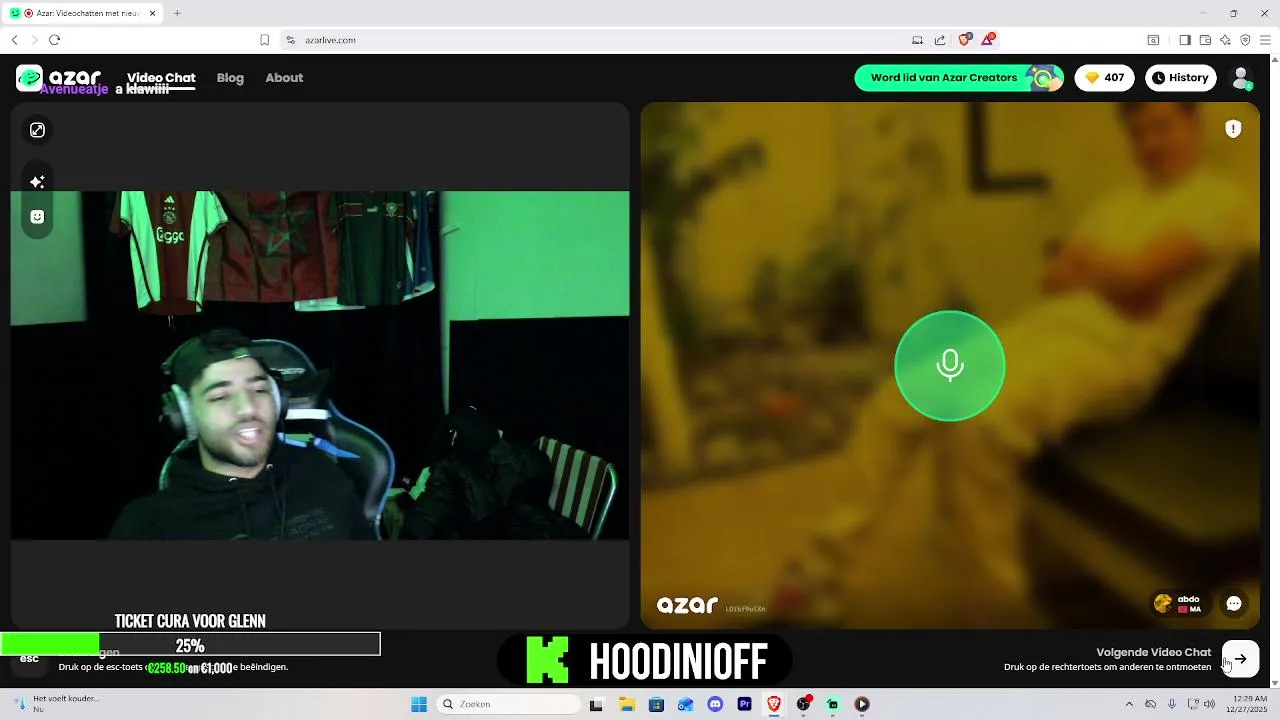Open OBS Studio from the taskbar
Image resolution: width=1280 pixels, height=720 pixels.
[x=803, y=704]
